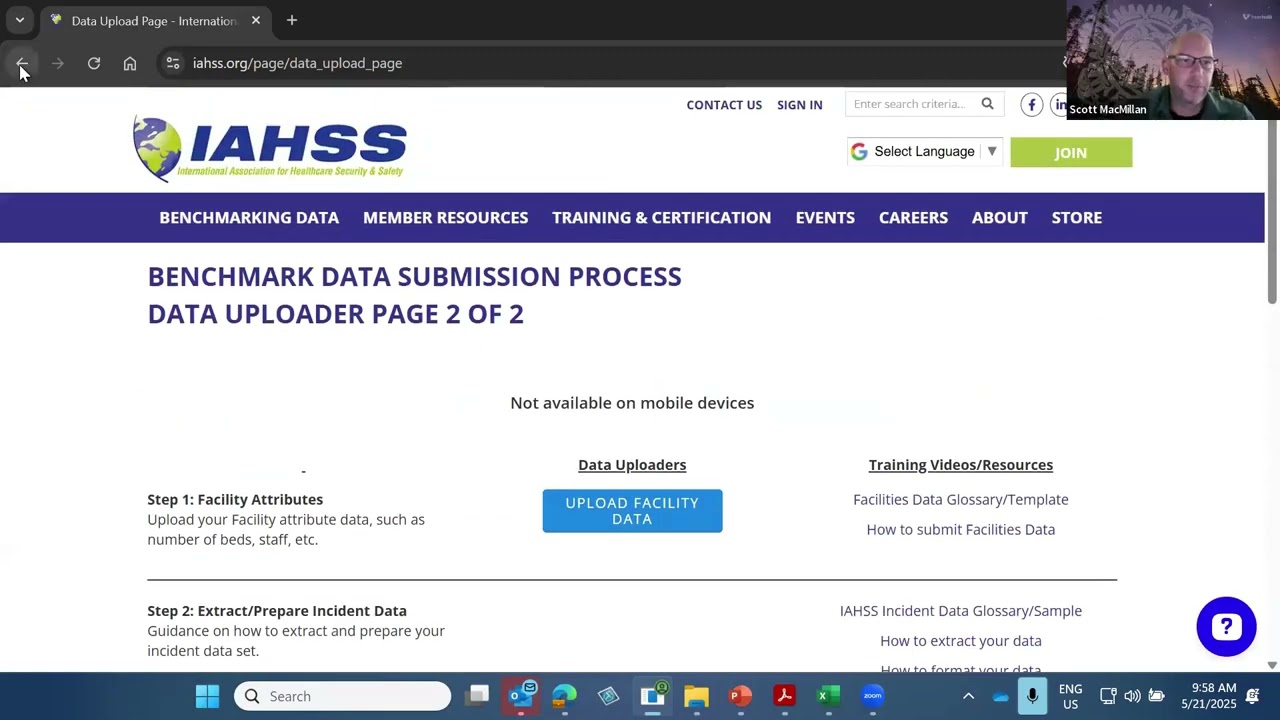The image size is (1280, 720).
Task: Click the browser back arrow
Action: [22, 63]
